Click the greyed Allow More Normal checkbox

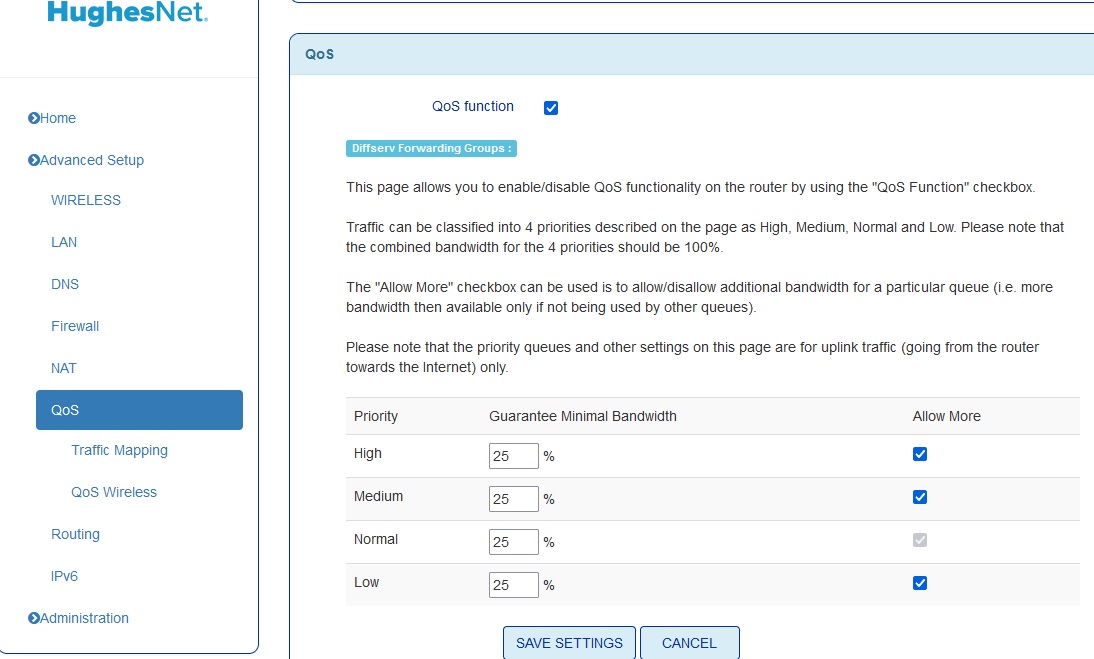pos(920,540)
